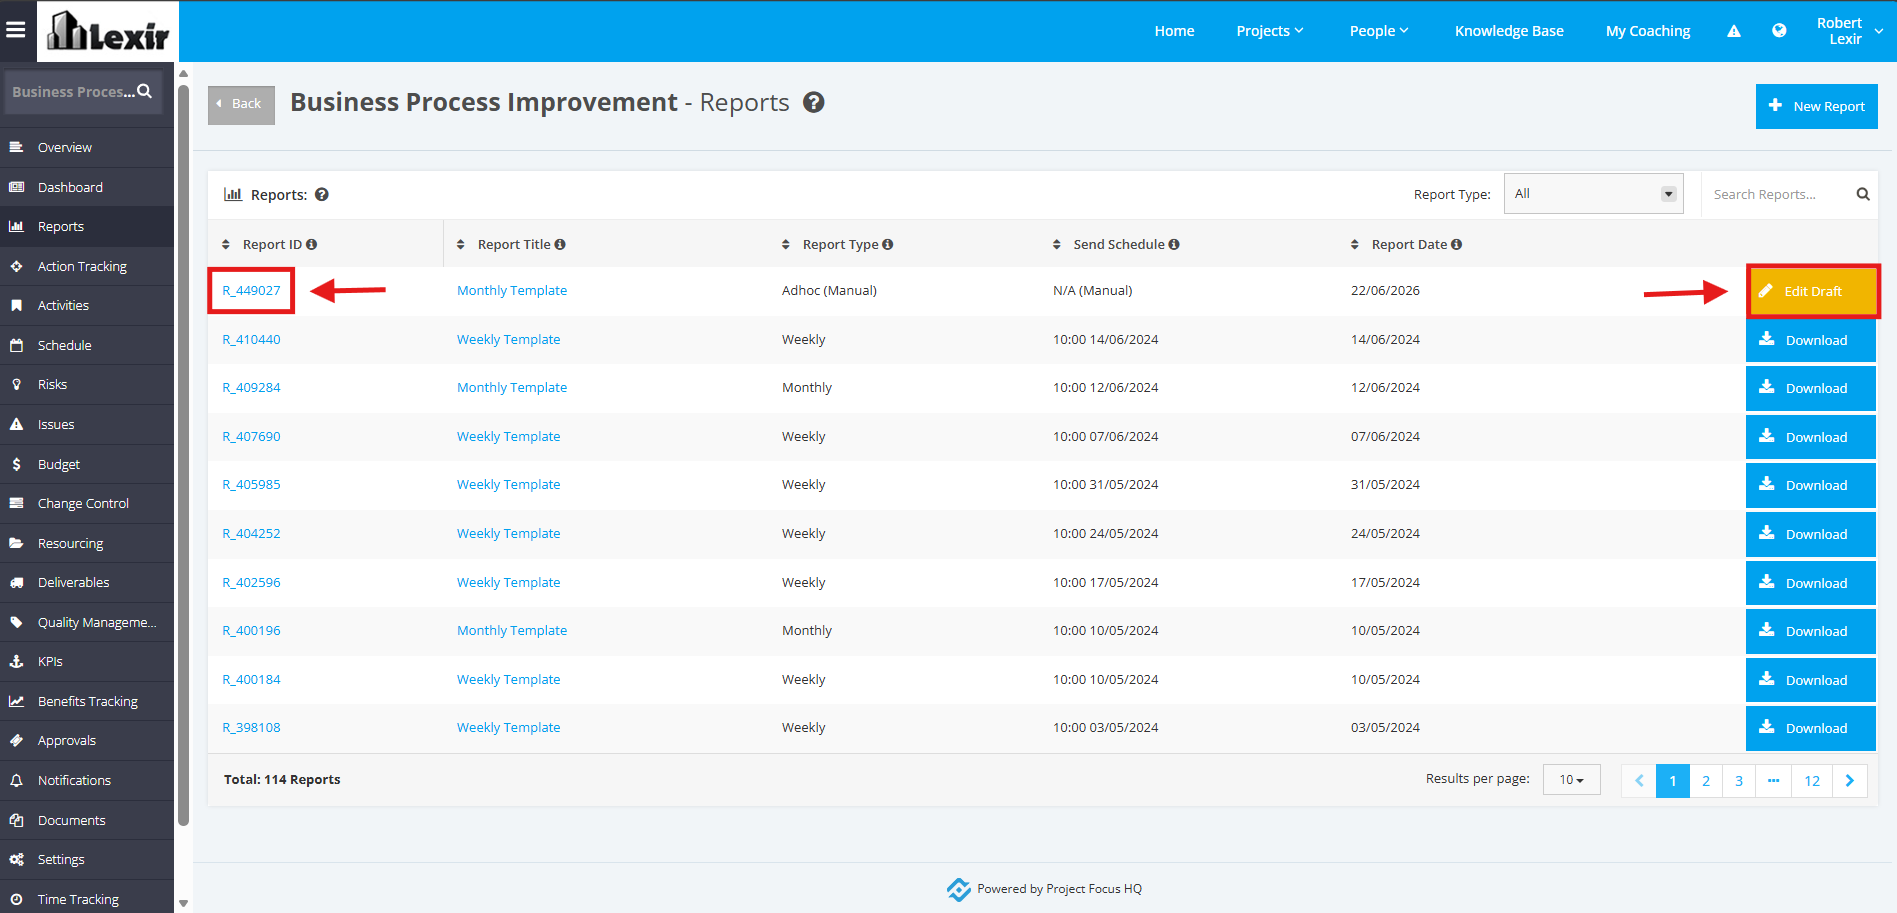Click info icon beside Report Date header
Viewport: 1897px width, 913px height.
(1457, 244)
